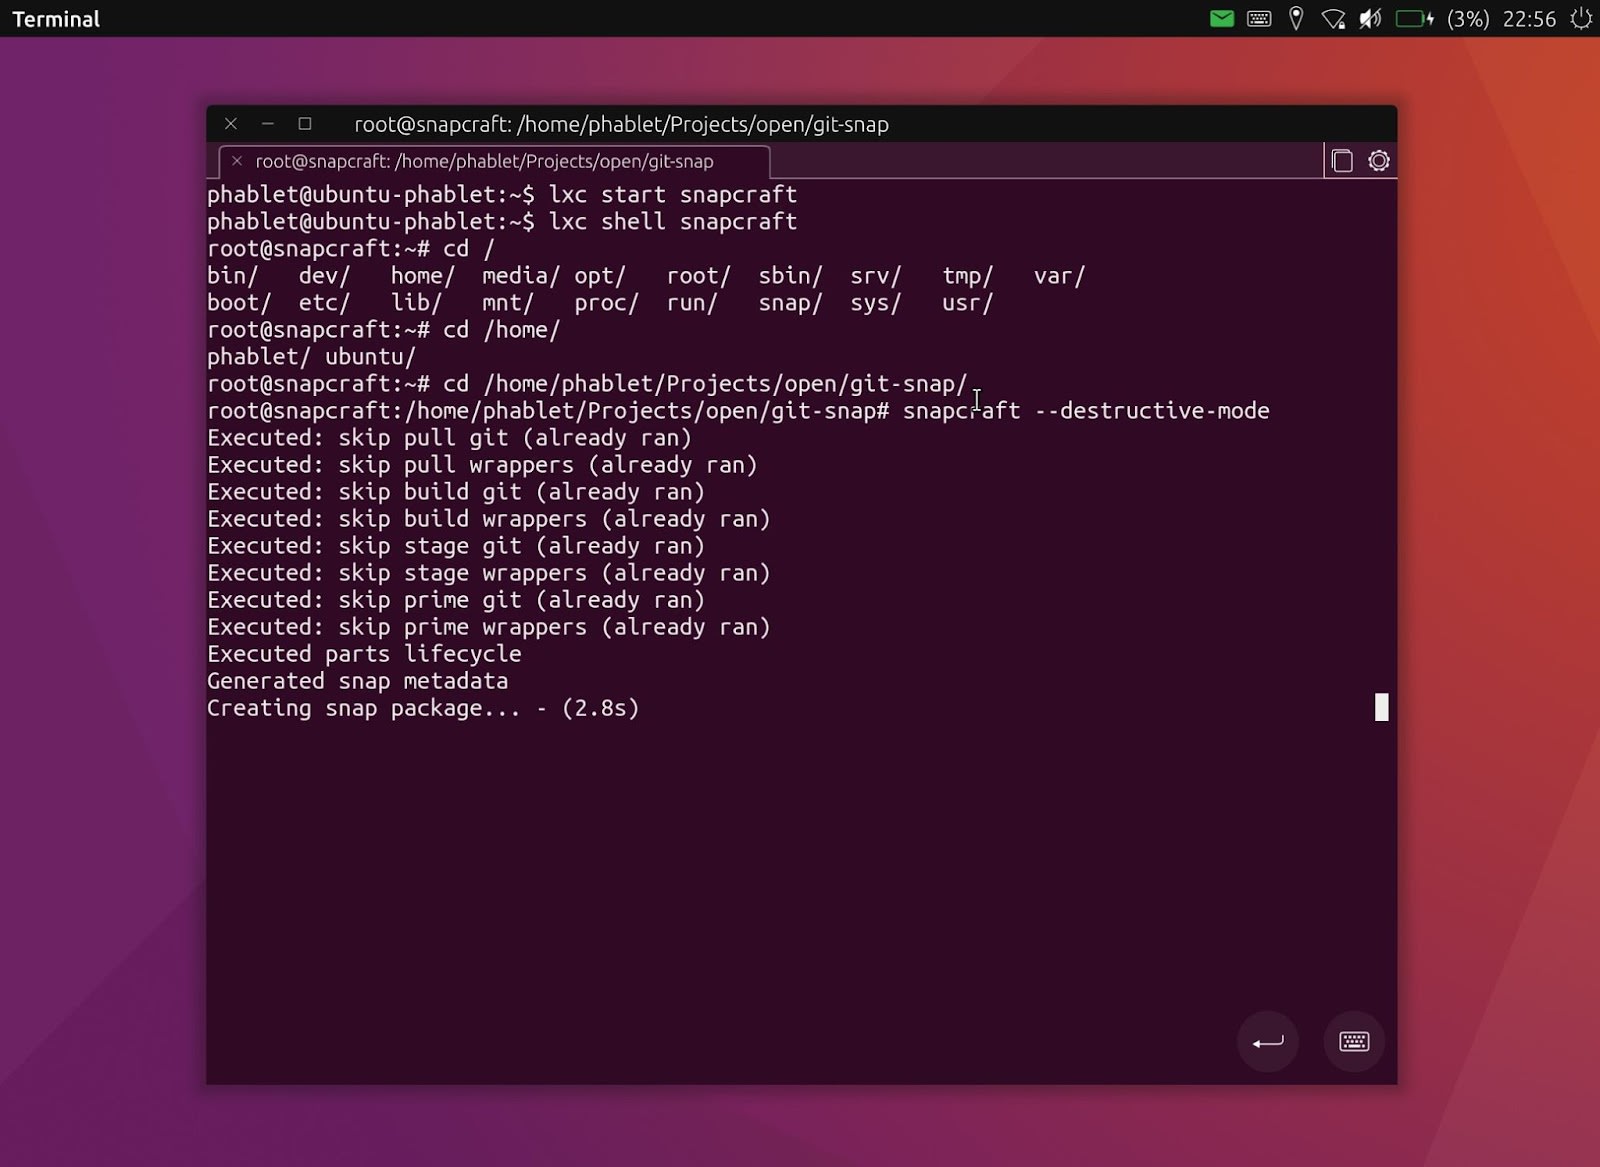Viewport: 1600px width, 1167px height.
Task: Click the Terminal label in top panel
Action: 56,19
